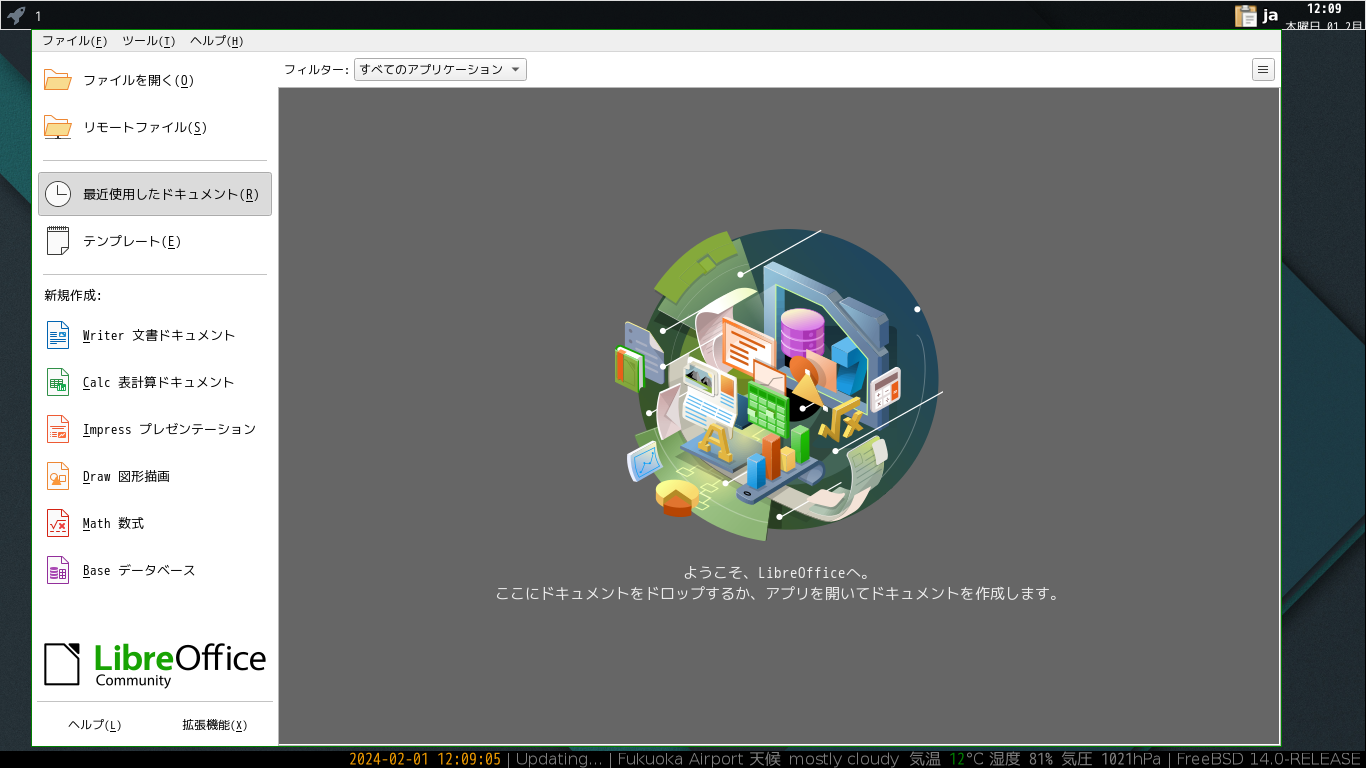Create a new Base データベース

pos(139,571)
